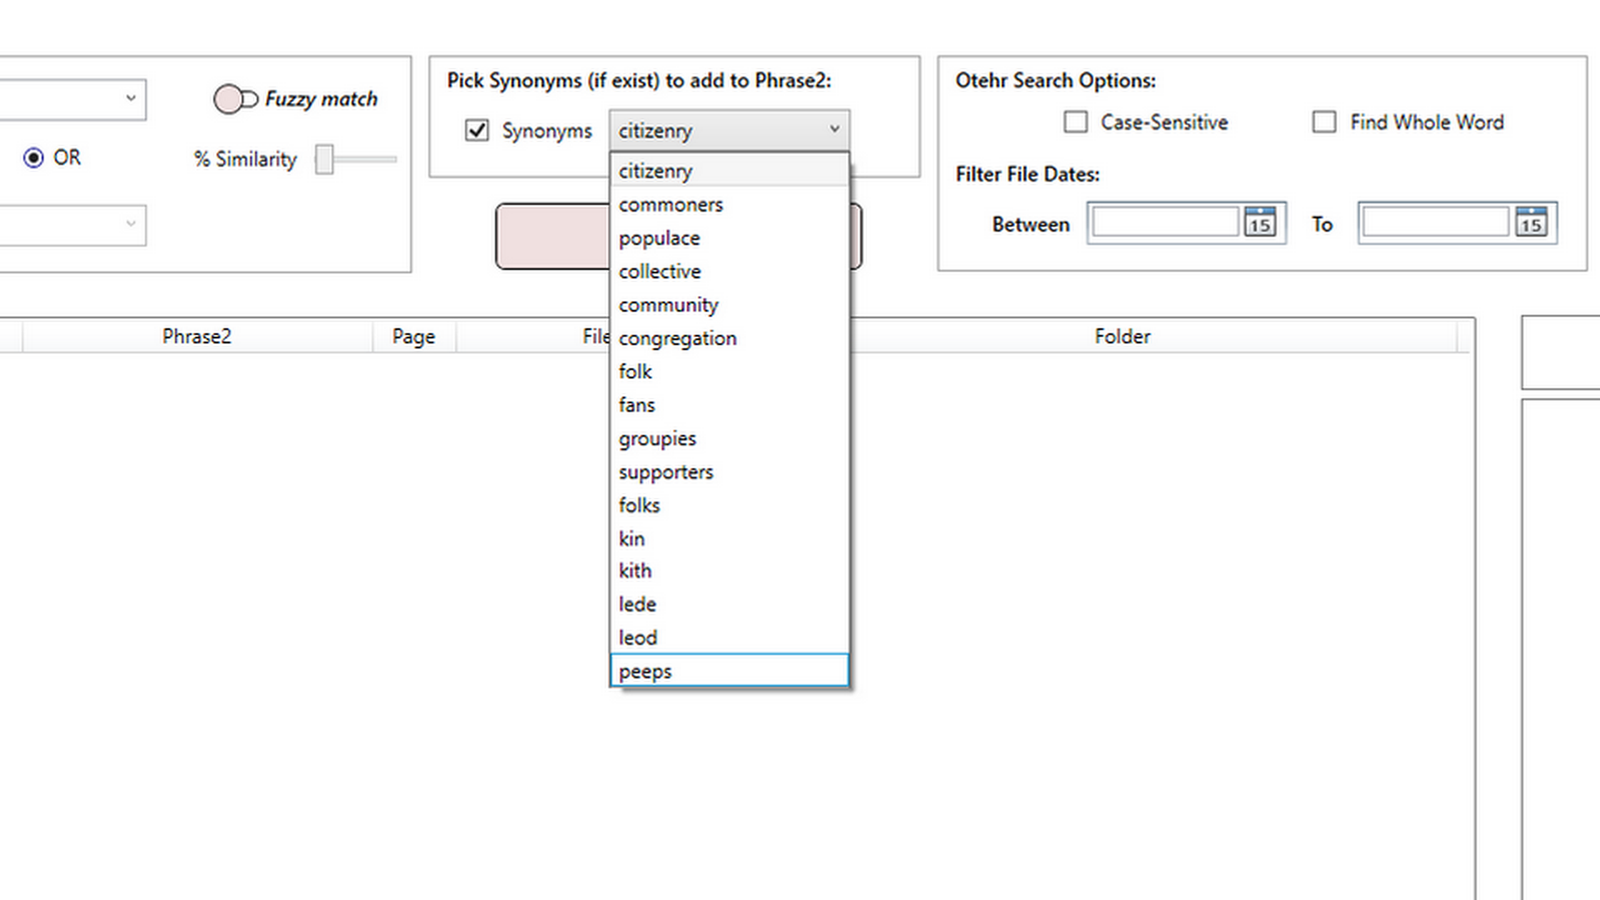Enable Case-Sensitive search option
1600x900 pixels.
coord(1075,122)
